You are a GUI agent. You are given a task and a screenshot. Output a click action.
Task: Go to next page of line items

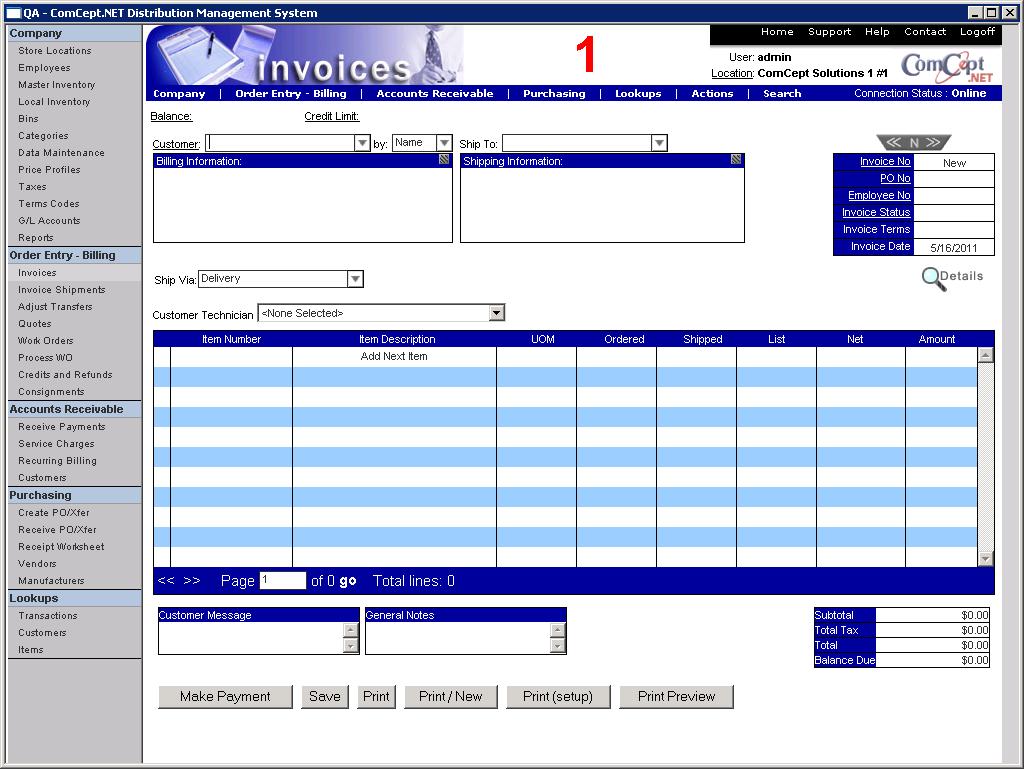pyautogui.click(x=192, y=580)
